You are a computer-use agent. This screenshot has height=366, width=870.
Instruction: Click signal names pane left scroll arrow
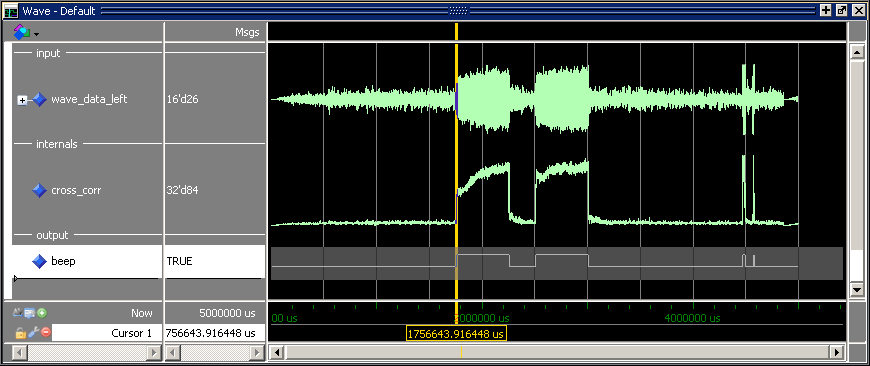(x=18, y=352)
